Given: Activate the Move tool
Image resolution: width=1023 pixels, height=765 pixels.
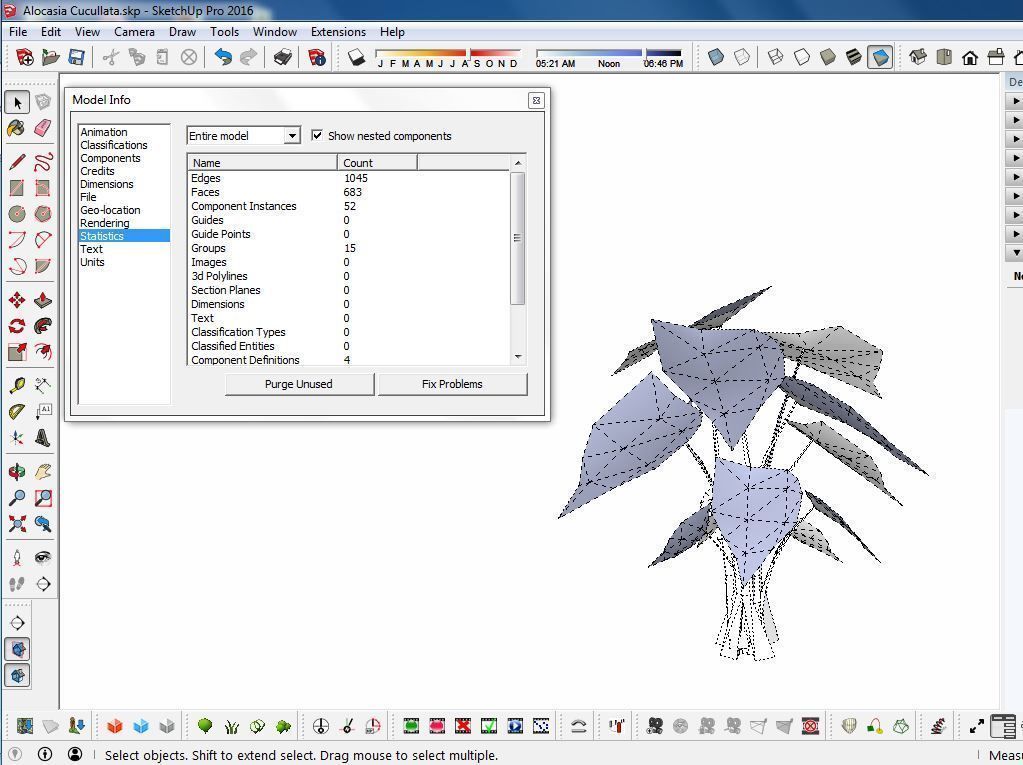Looking at the screenshot, I should tap(17, 300).
